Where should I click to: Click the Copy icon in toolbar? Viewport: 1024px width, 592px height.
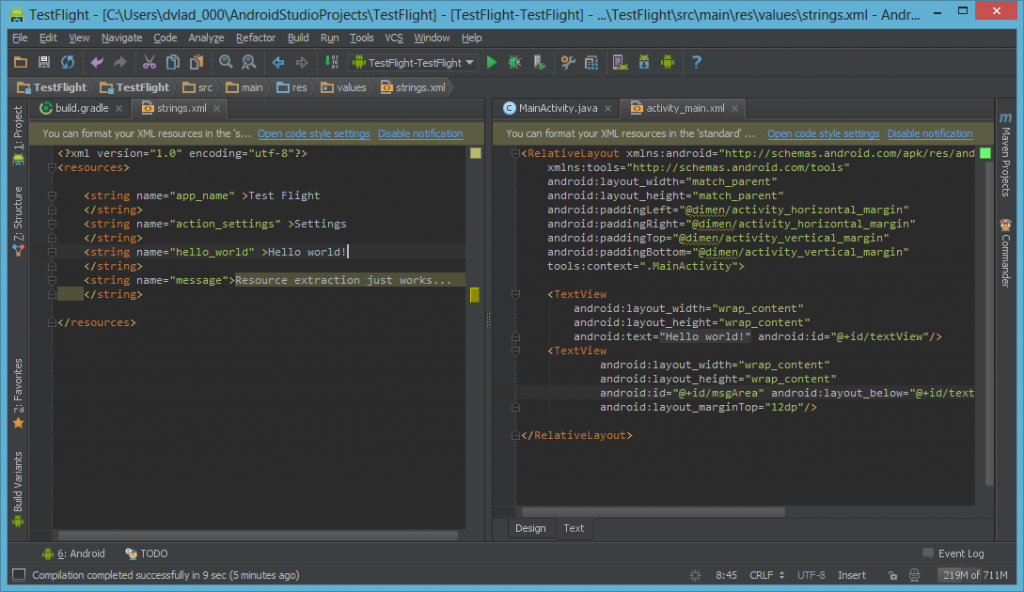click(173, 63)
